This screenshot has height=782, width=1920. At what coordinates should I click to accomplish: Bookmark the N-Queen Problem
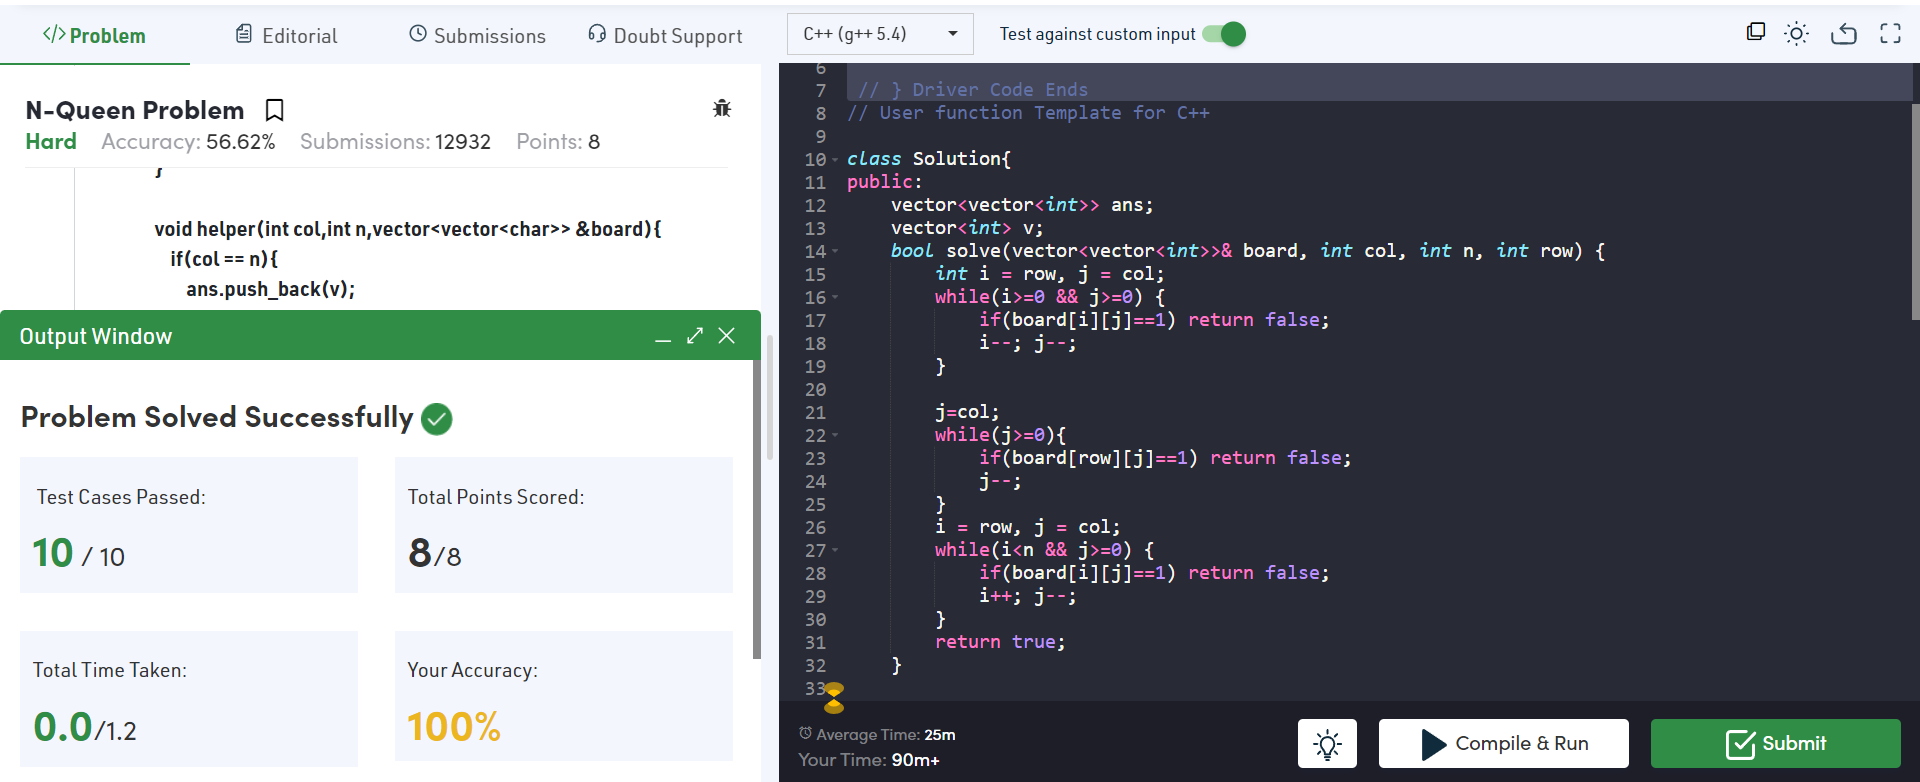coord(275,110)
